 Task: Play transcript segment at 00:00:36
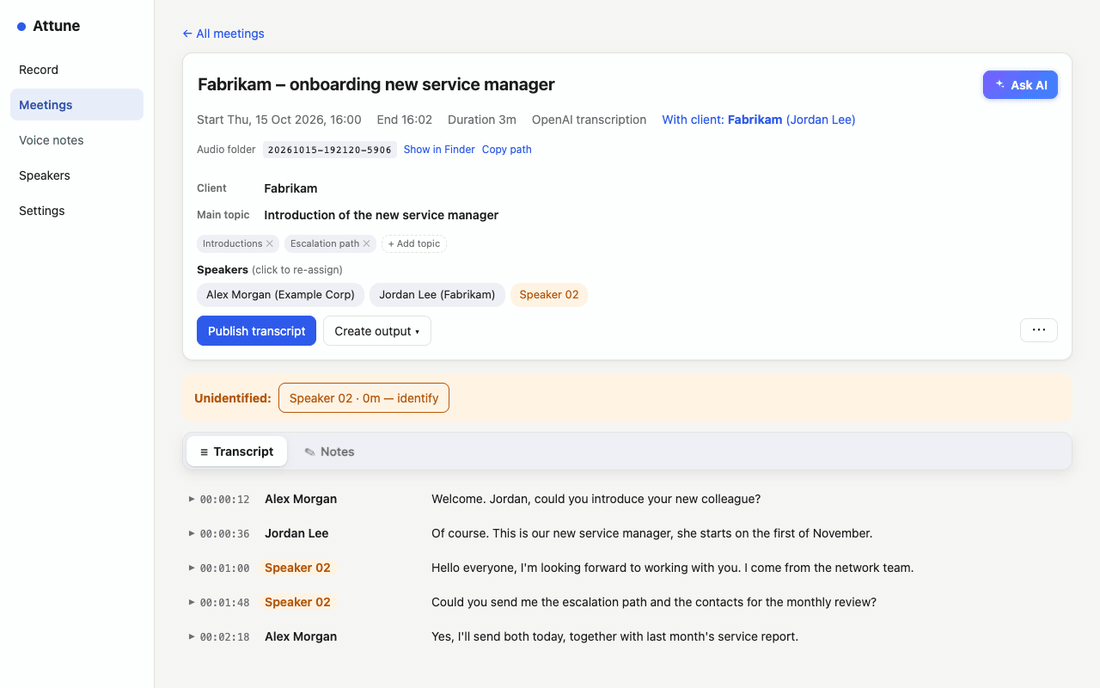[191, 533]
